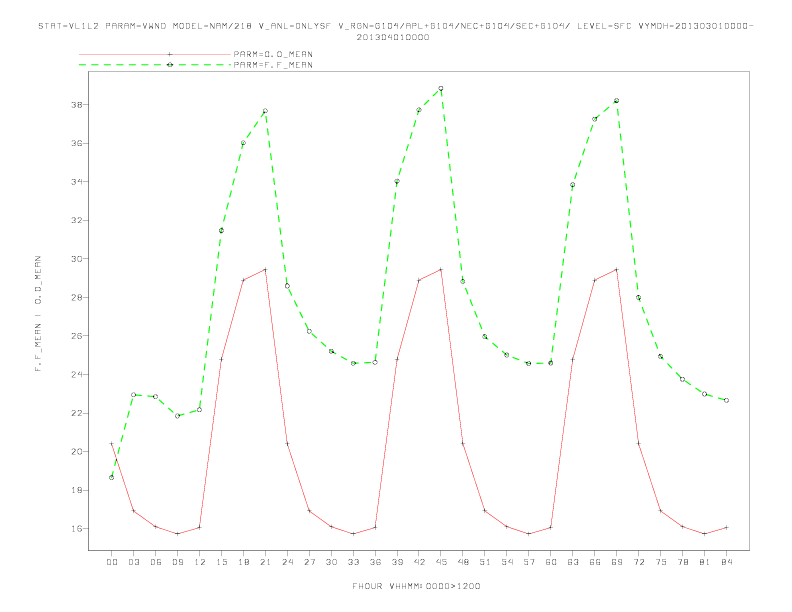Select red O.O_MEAN marker at hour 84

pyautogui.click(x=726, y=528)
